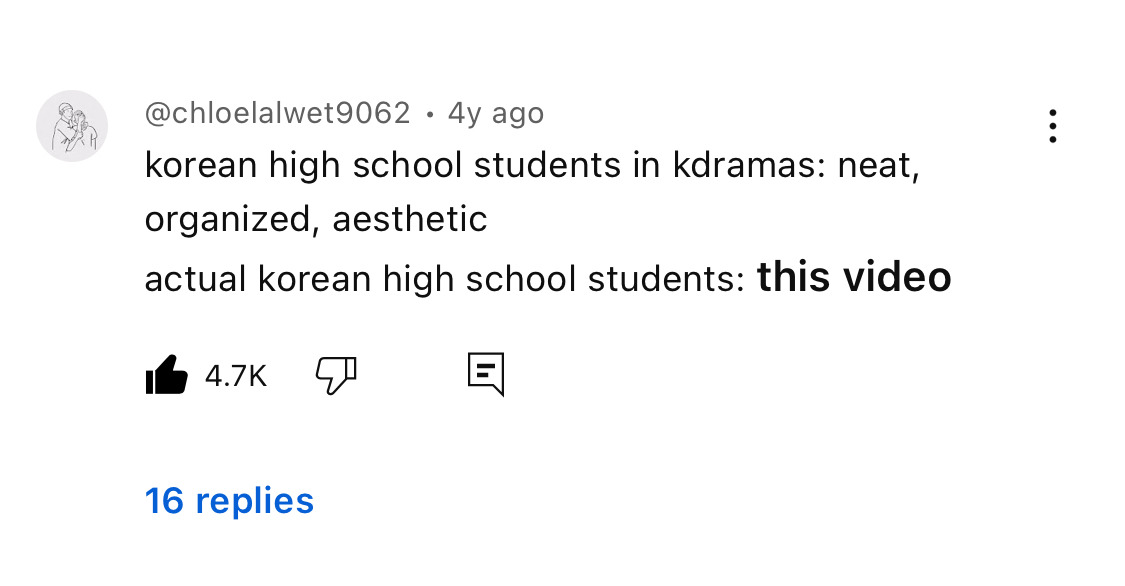Click the "4y ago" timestamp
The width and height of the screenshot is (1125, 586).
click(496, 114)
